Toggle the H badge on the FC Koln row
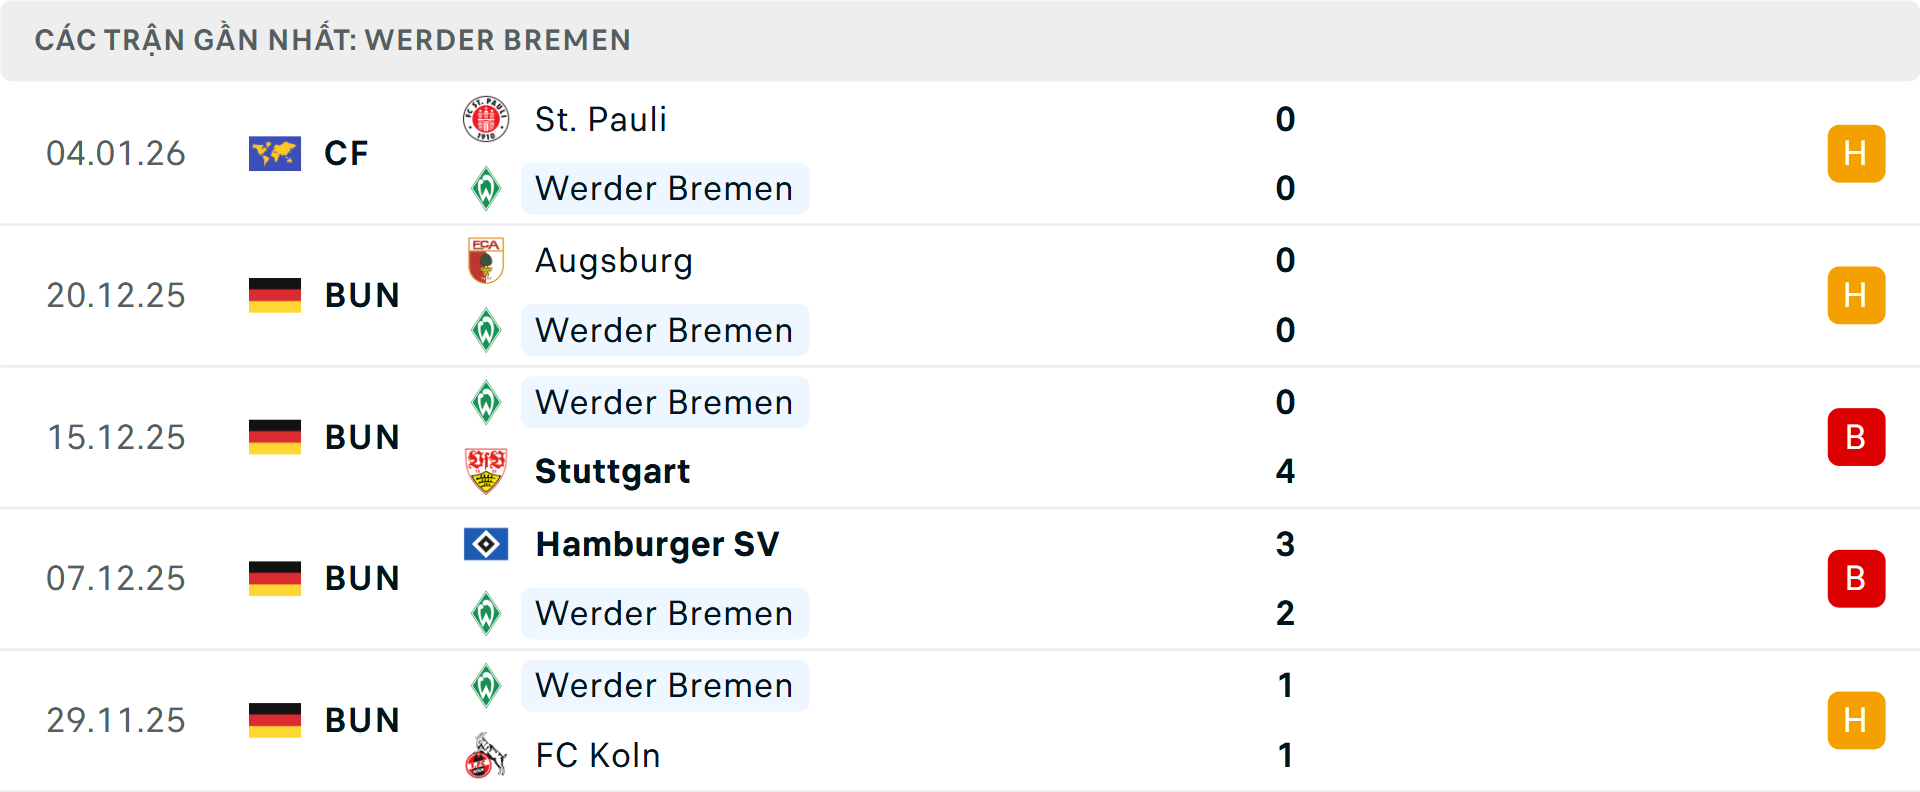1920x792 pixels. point(1856,719)
